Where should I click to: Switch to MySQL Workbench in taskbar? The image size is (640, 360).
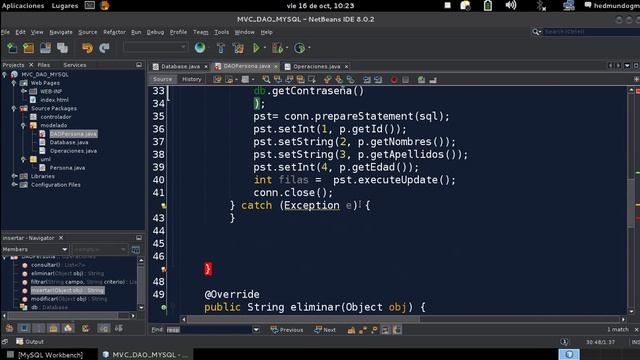pos(46,355)
